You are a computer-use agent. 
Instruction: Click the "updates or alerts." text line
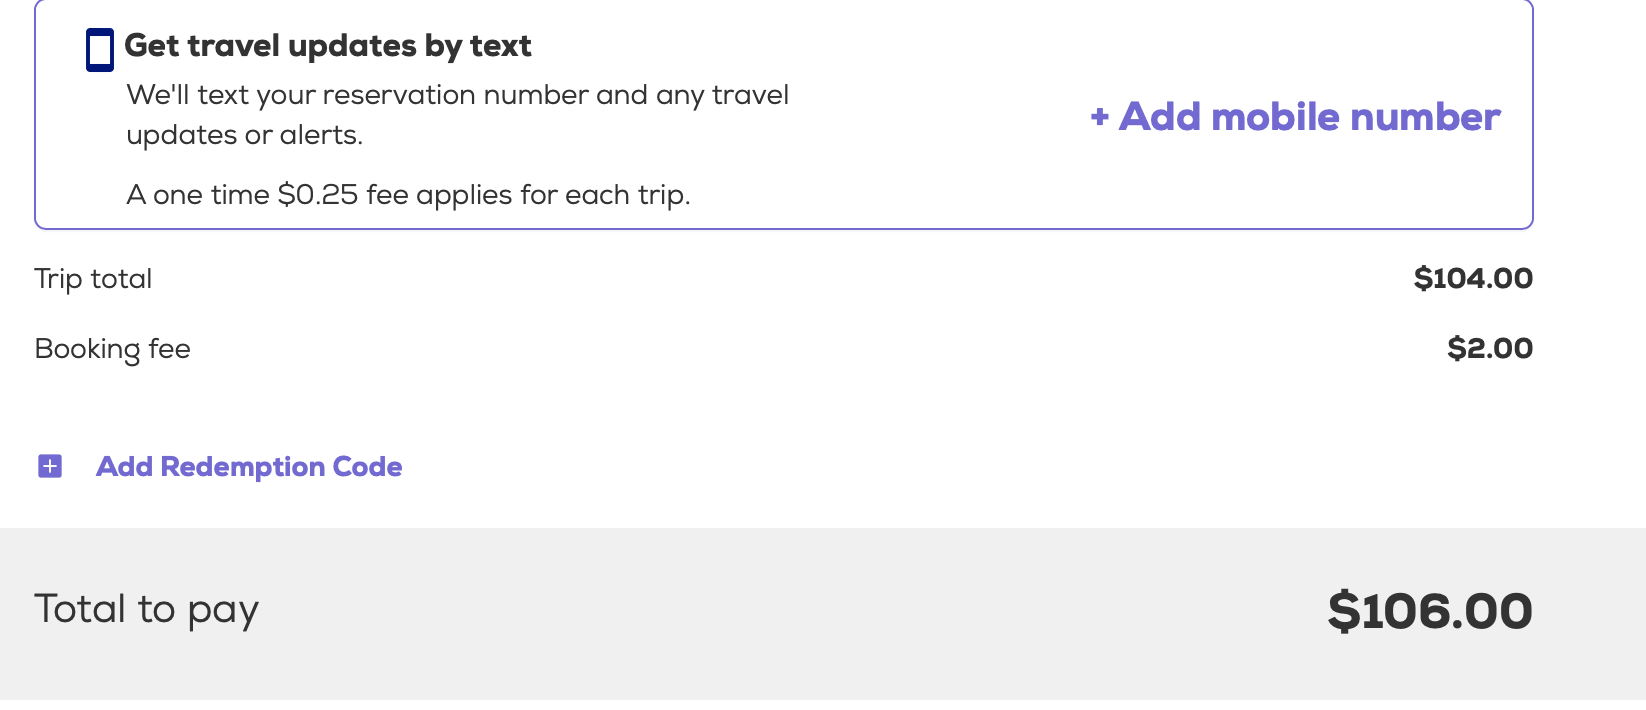click(x=244, y=135)
